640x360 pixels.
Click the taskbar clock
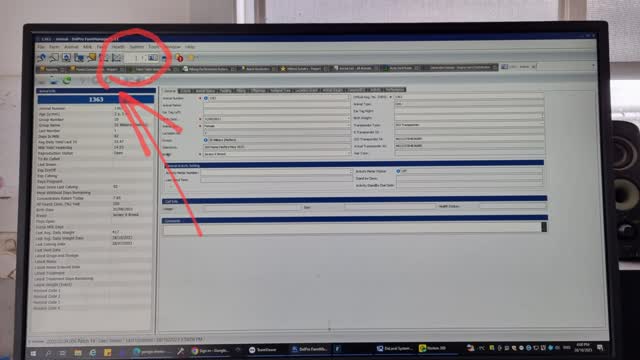[583, 347]
